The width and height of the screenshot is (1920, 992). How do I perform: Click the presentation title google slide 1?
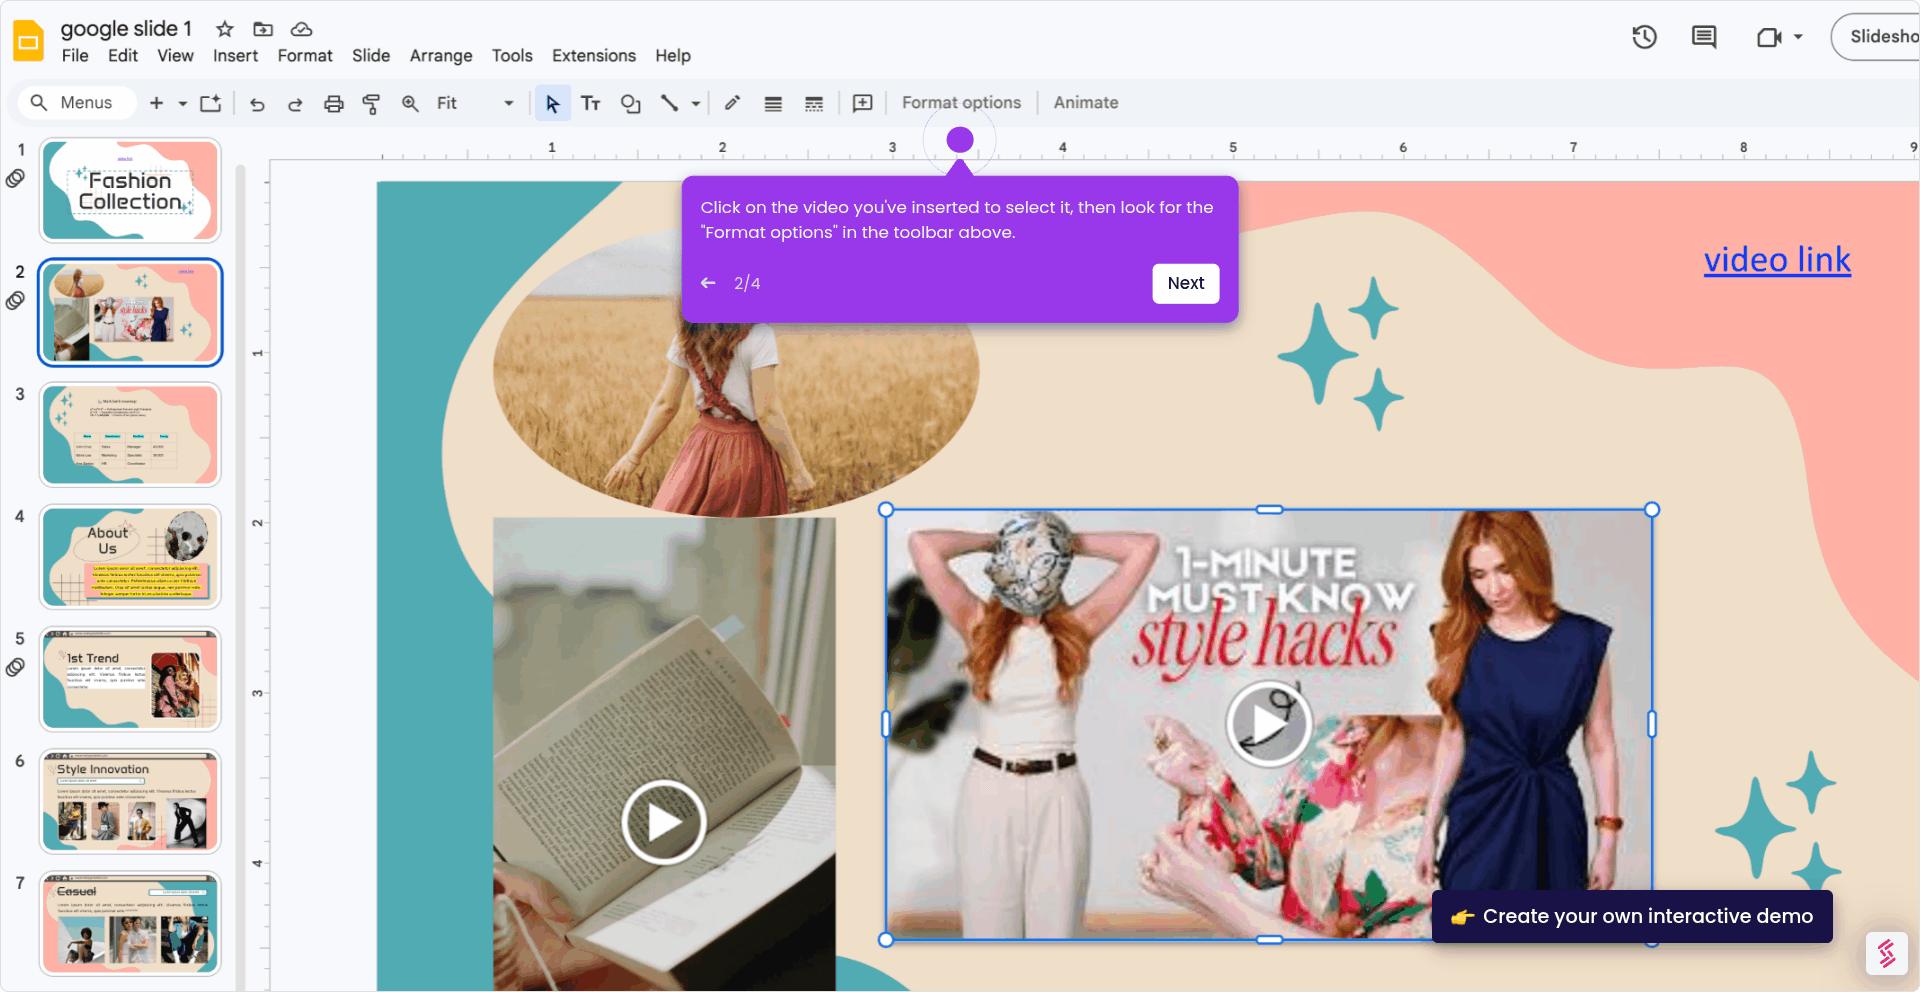[126, 29]
